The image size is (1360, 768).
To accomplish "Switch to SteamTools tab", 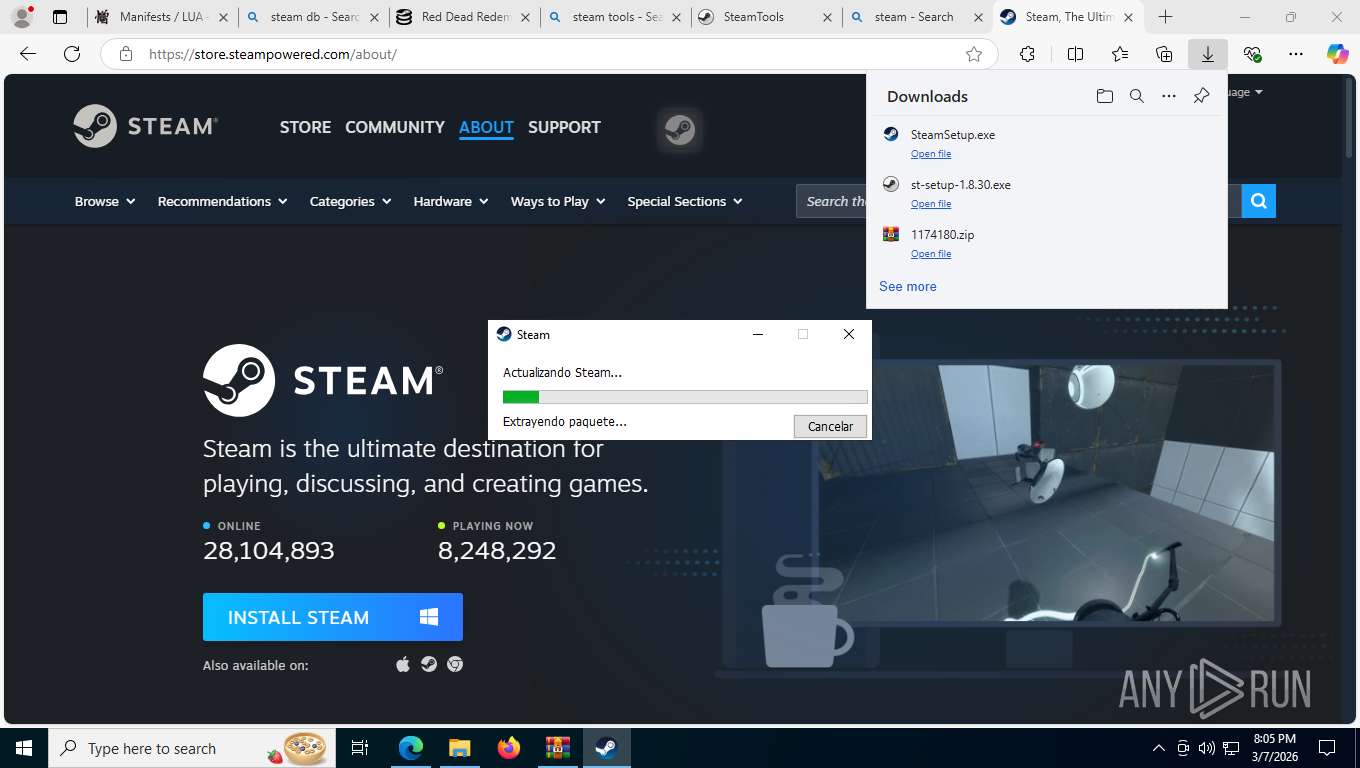I will click(765, 17).
